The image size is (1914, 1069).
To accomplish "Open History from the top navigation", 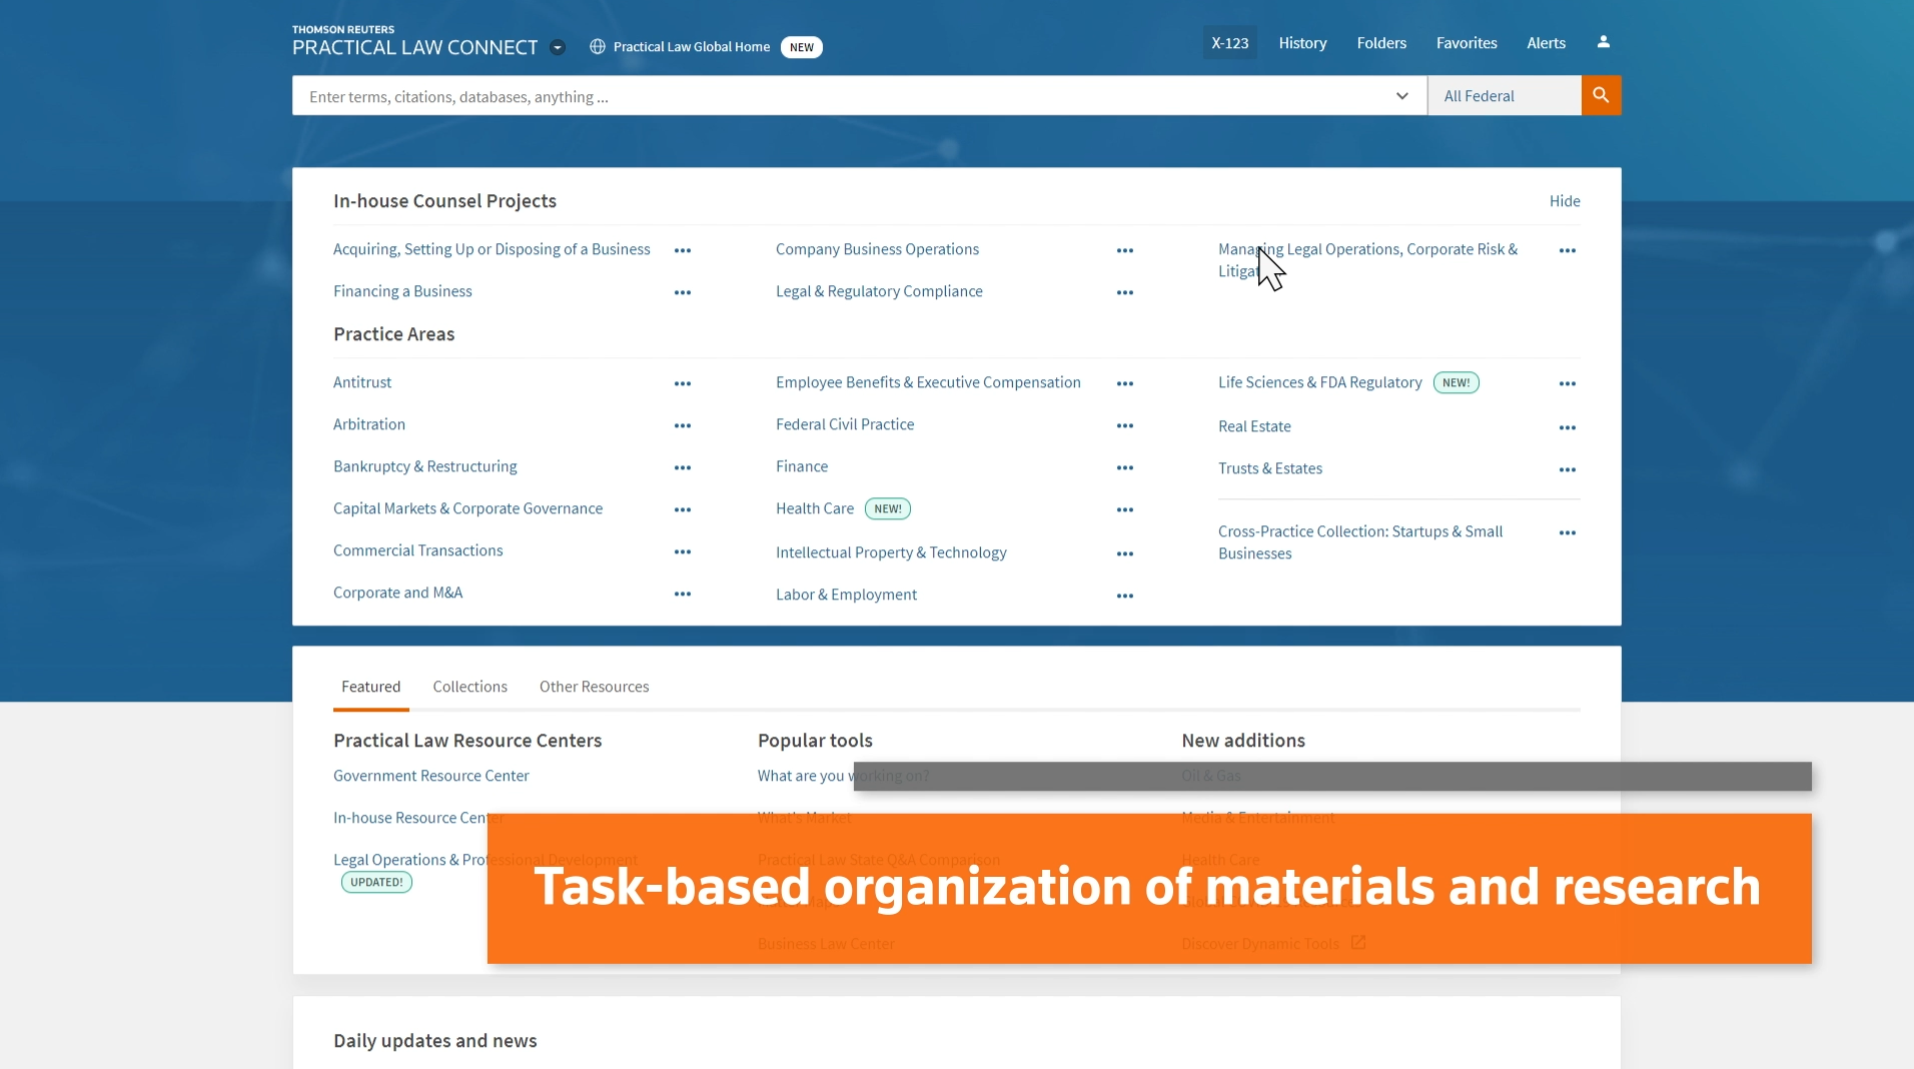I will pos(1302,43).
